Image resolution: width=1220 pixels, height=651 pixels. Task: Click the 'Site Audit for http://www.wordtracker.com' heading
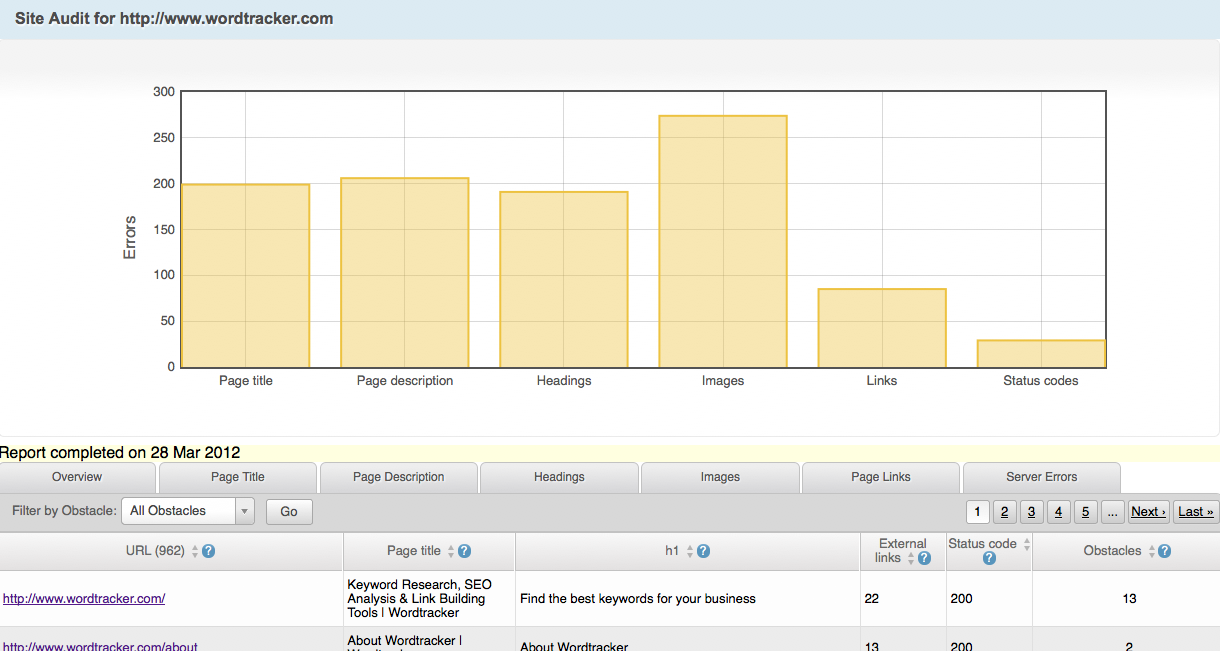[x=174, y=18]
